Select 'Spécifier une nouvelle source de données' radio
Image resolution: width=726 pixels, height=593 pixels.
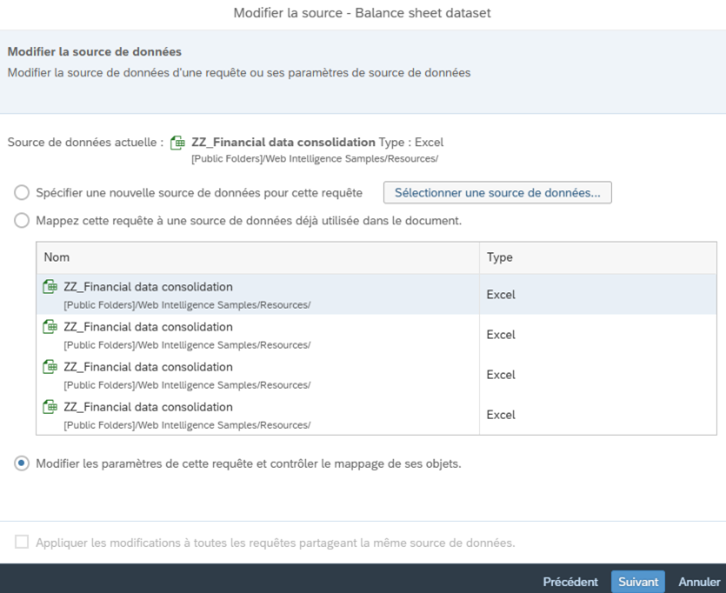tap(22, 193)
